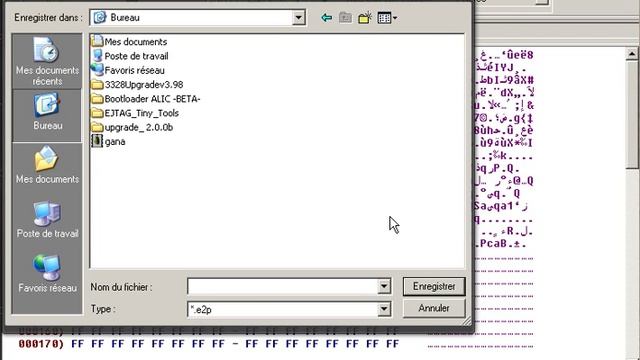This screenshot has width=640, height=360.
Task: Click folder icon beside '3328Upgradev3.98'
Action: click(x=97, y=84)
